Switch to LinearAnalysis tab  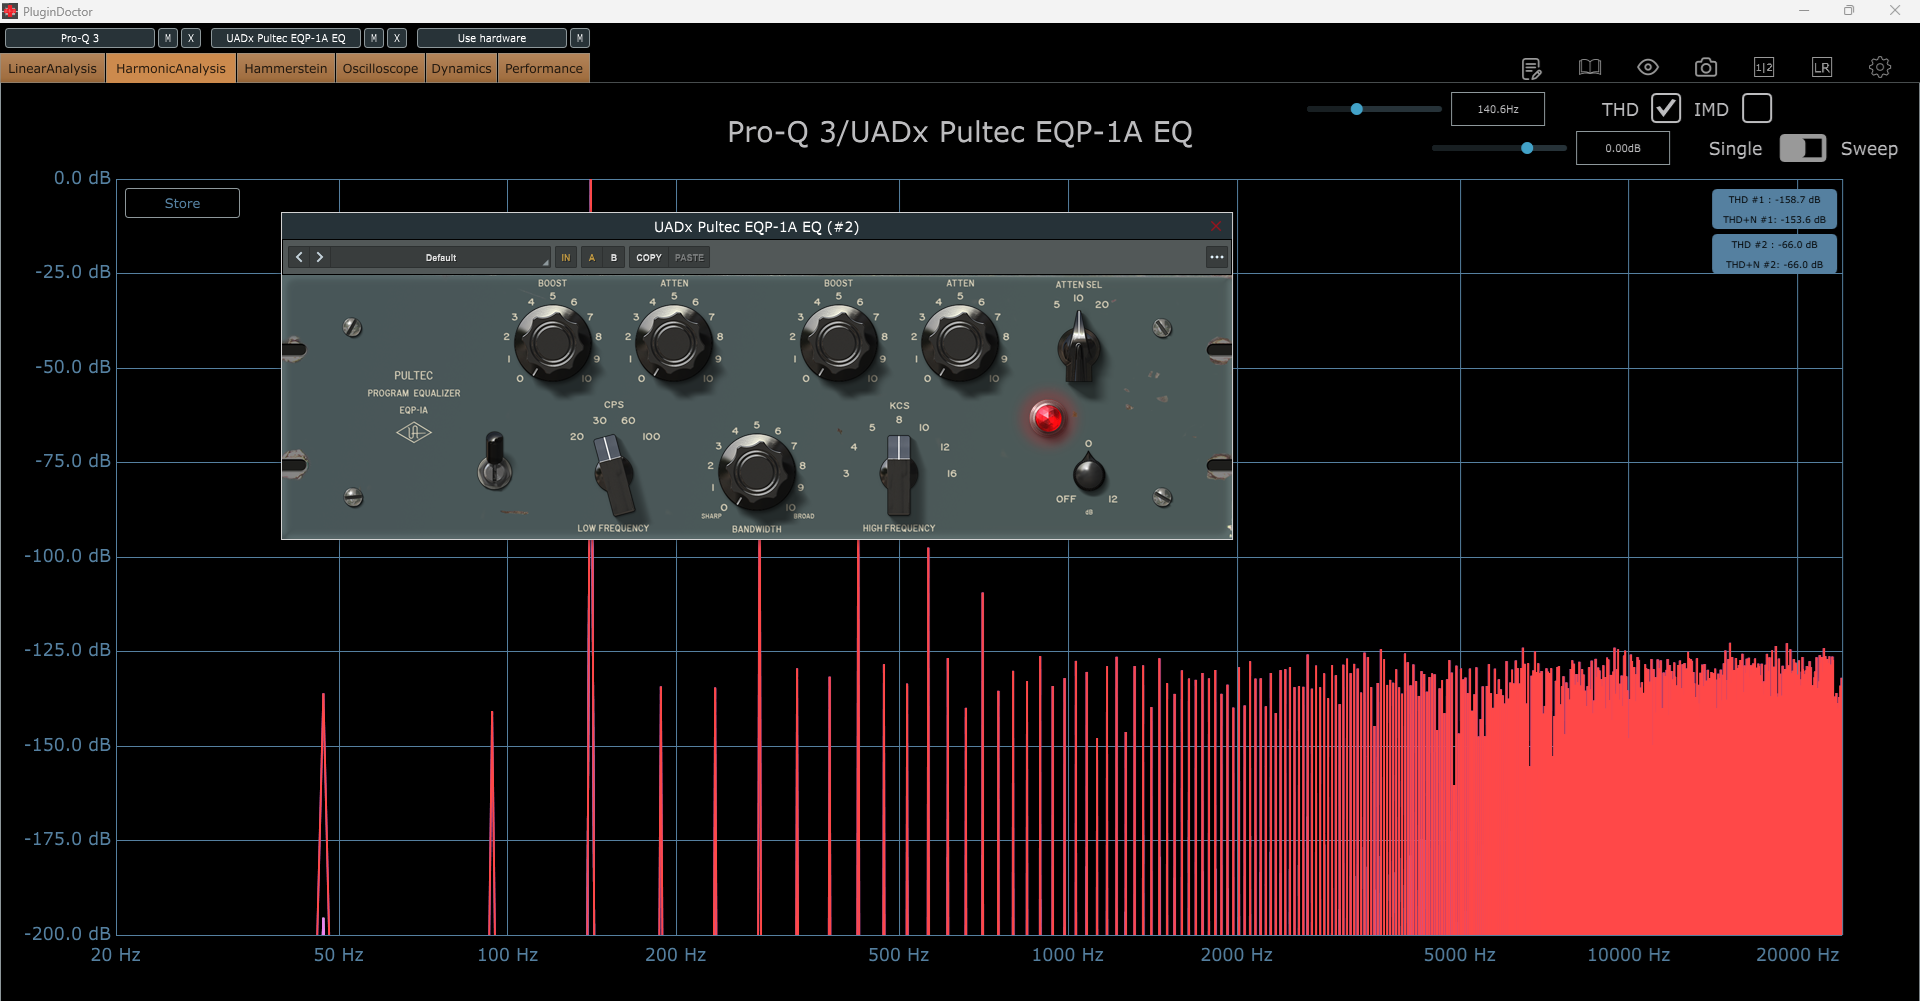point(53,68)
